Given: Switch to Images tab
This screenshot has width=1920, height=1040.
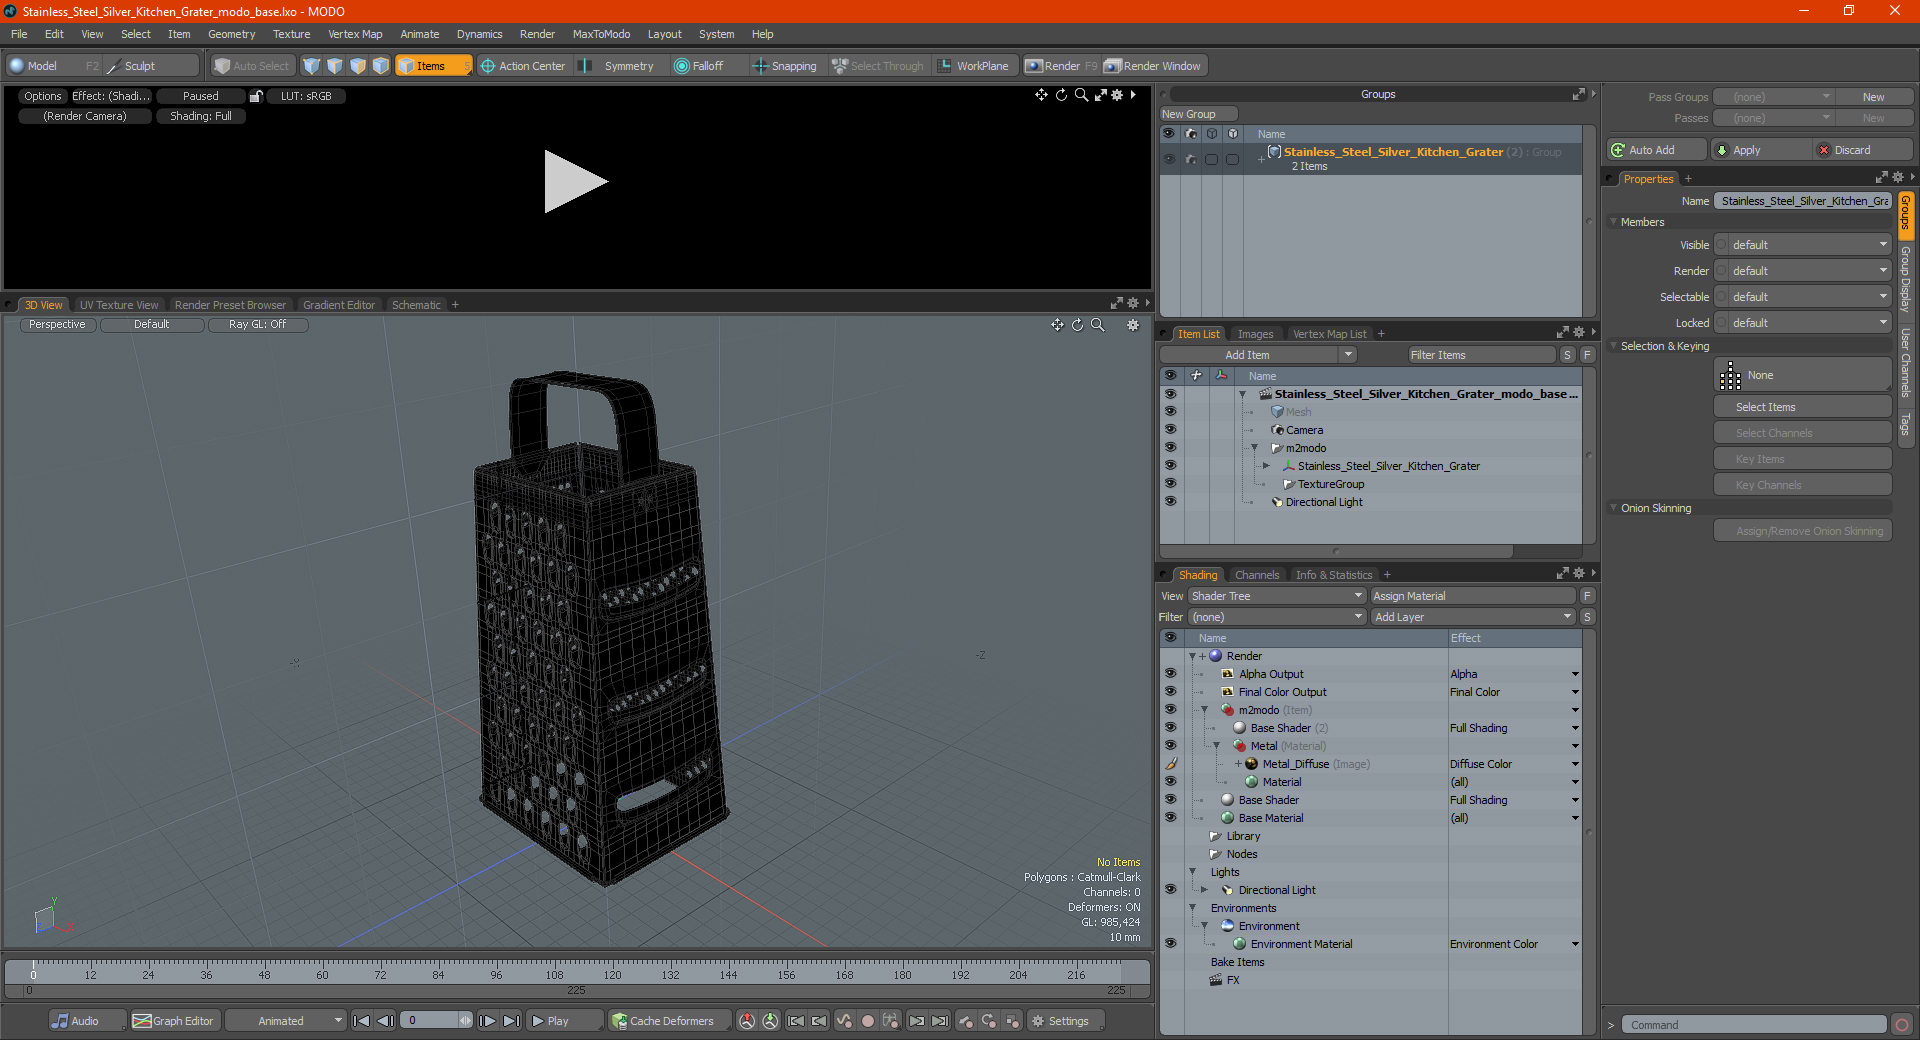Looking at the screenshot, I should point(1255,334).
